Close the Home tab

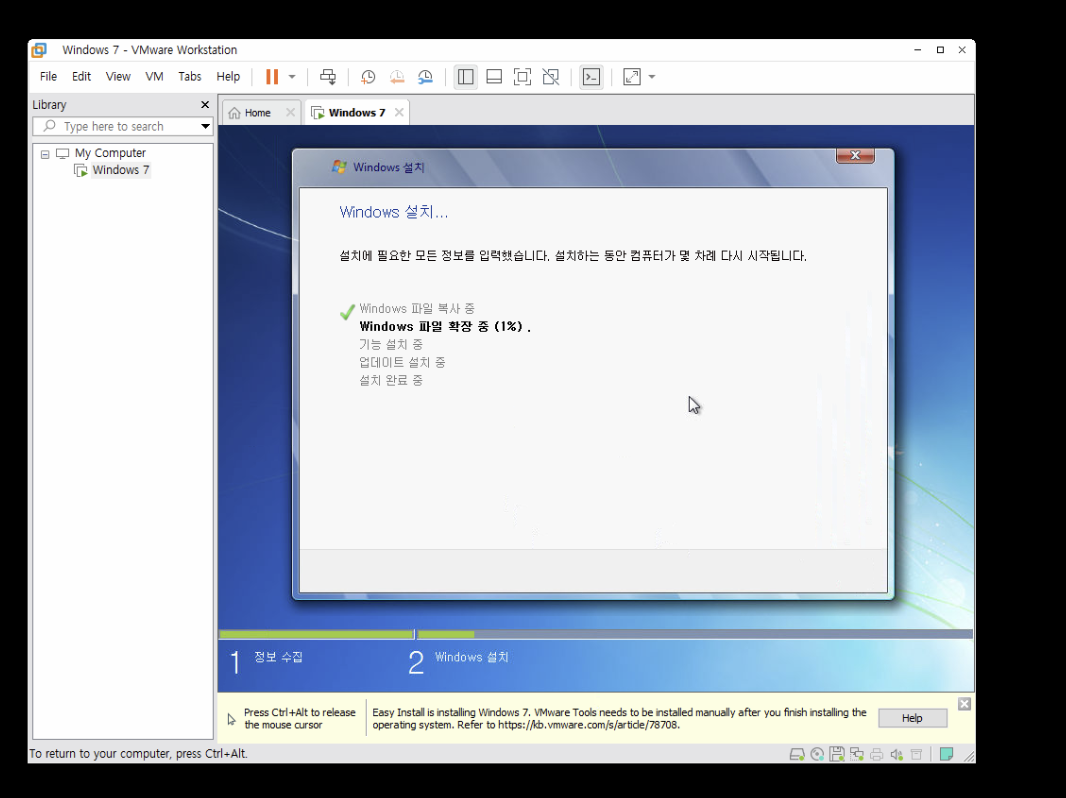[290, 112]
